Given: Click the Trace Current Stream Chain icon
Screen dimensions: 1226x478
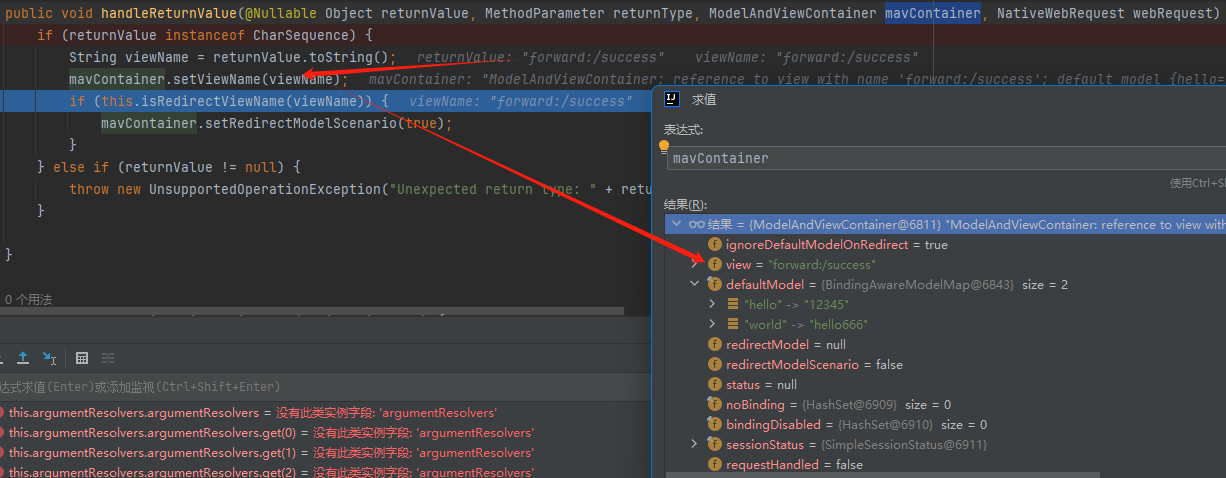Looking at the screenshot, I should click(x=108, y=357).
